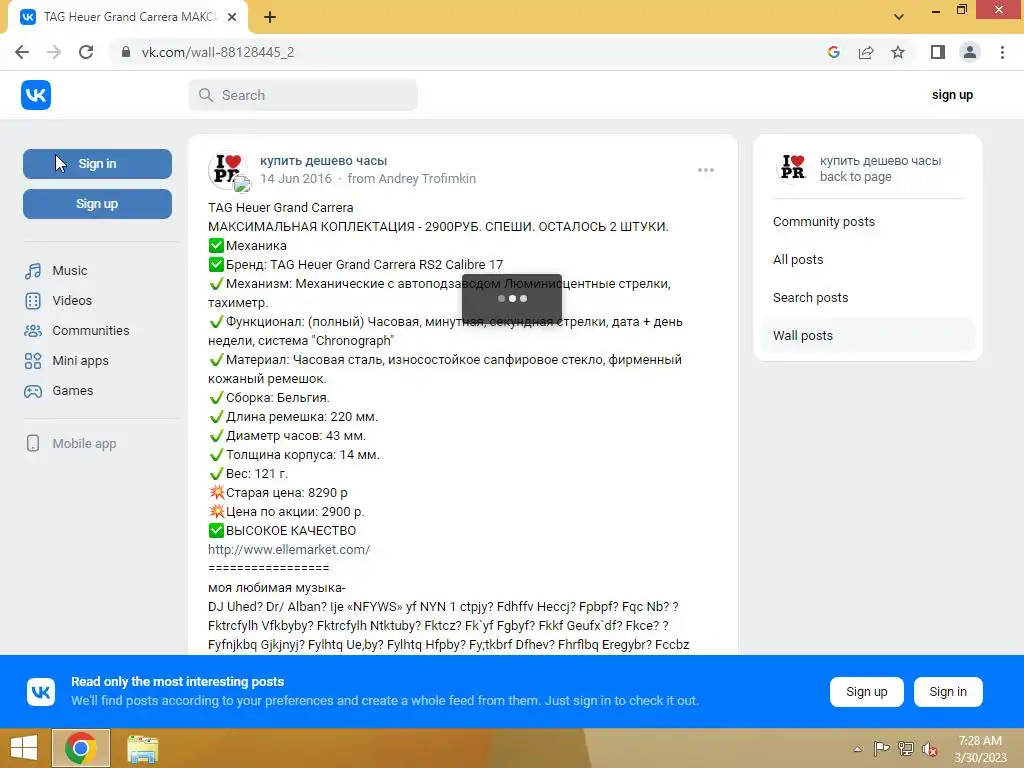Open post options three-dots menu
1024x768 pixels.
[x=705, y=170]
